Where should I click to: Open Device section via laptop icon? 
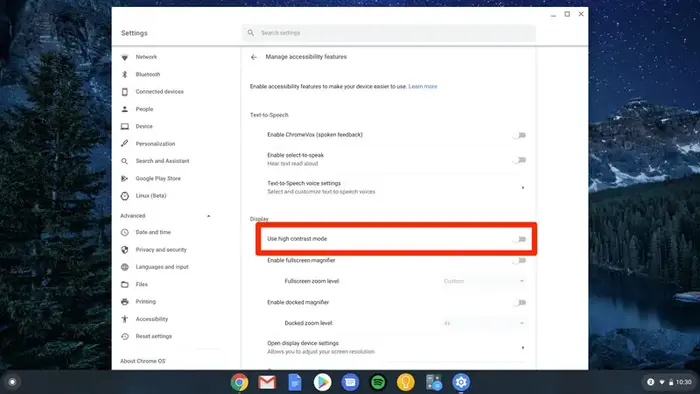(x=125, y=126)
